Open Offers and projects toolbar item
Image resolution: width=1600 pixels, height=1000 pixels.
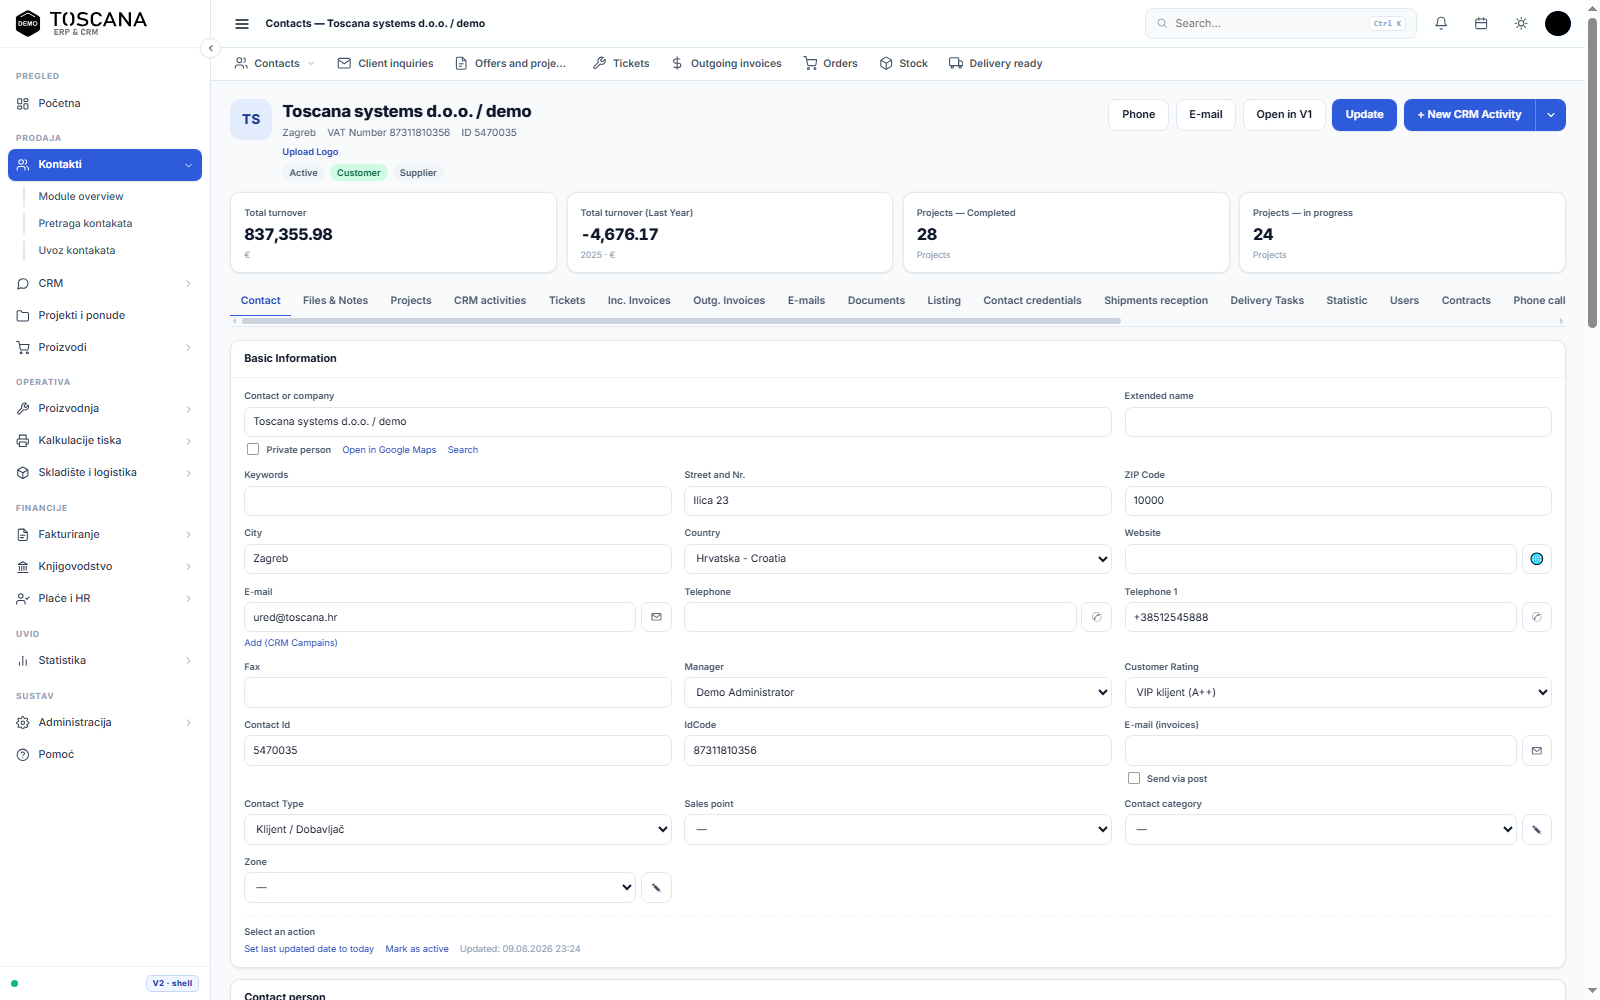511,63
